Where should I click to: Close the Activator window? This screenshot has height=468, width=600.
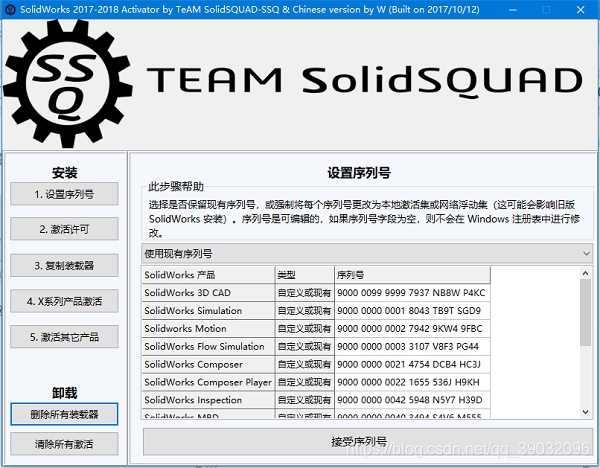(580, 10)
